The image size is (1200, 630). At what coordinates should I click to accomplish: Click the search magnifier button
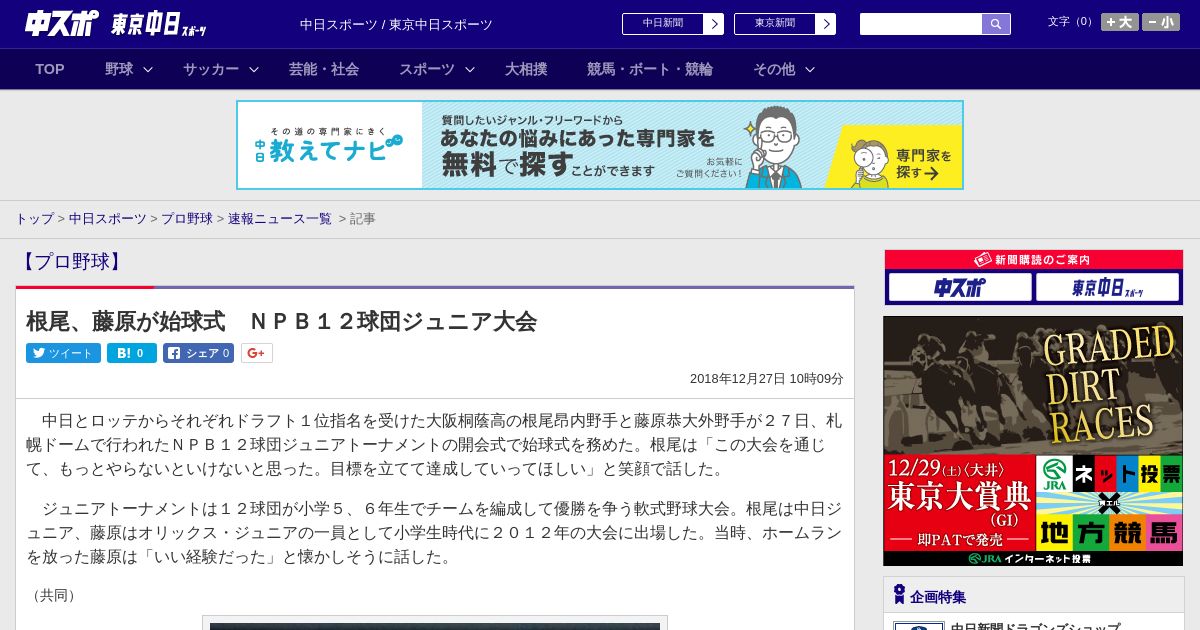pos(996,24)
